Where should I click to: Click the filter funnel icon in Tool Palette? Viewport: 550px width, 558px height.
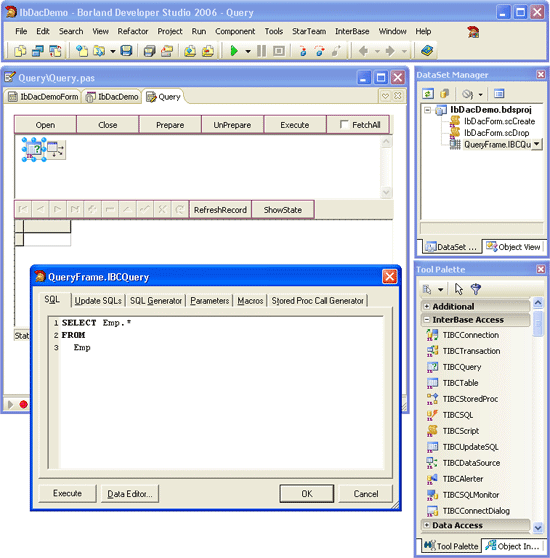(x=476, y=289)
